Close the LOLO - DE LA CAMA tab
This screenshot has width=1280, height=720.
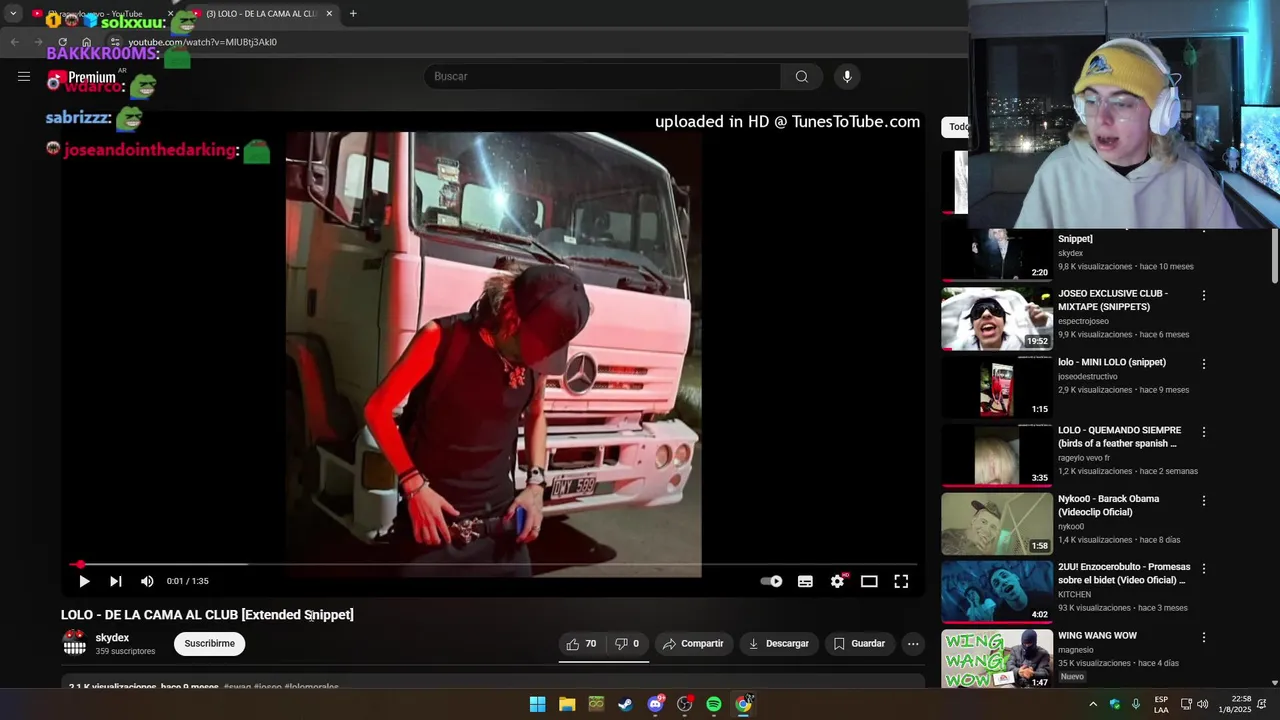(329, 14)
